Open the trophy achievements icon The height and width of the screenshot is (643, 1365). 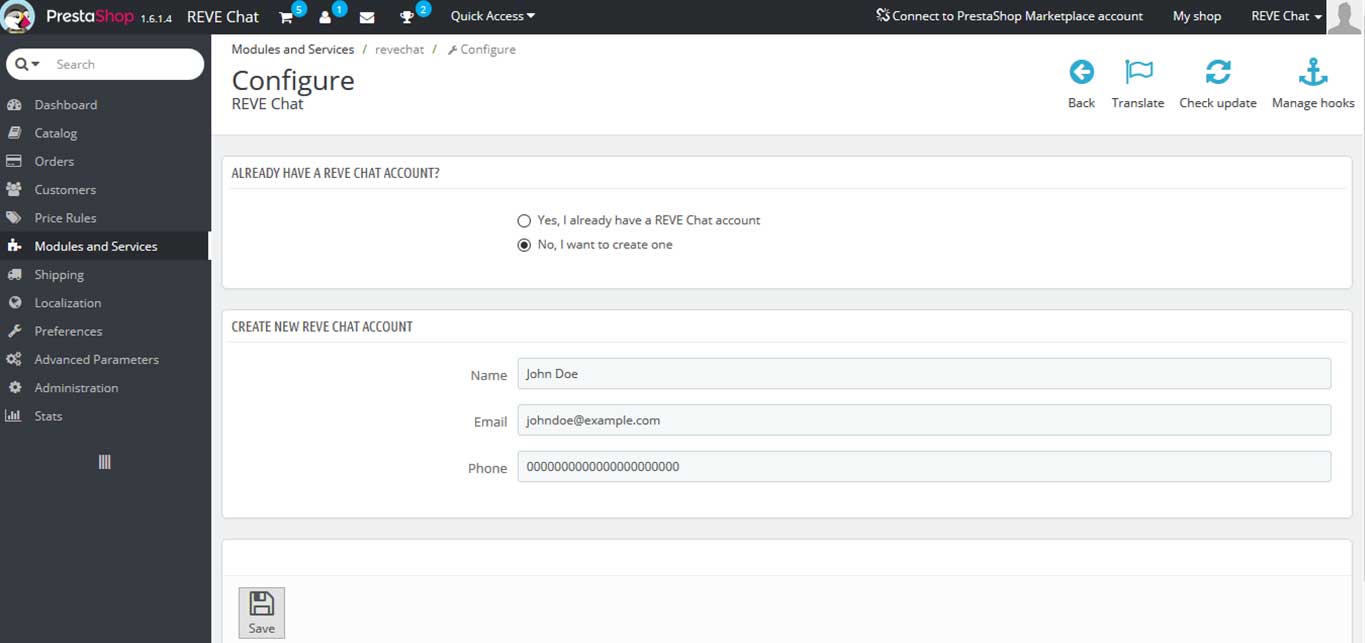[x=407, y=17]
